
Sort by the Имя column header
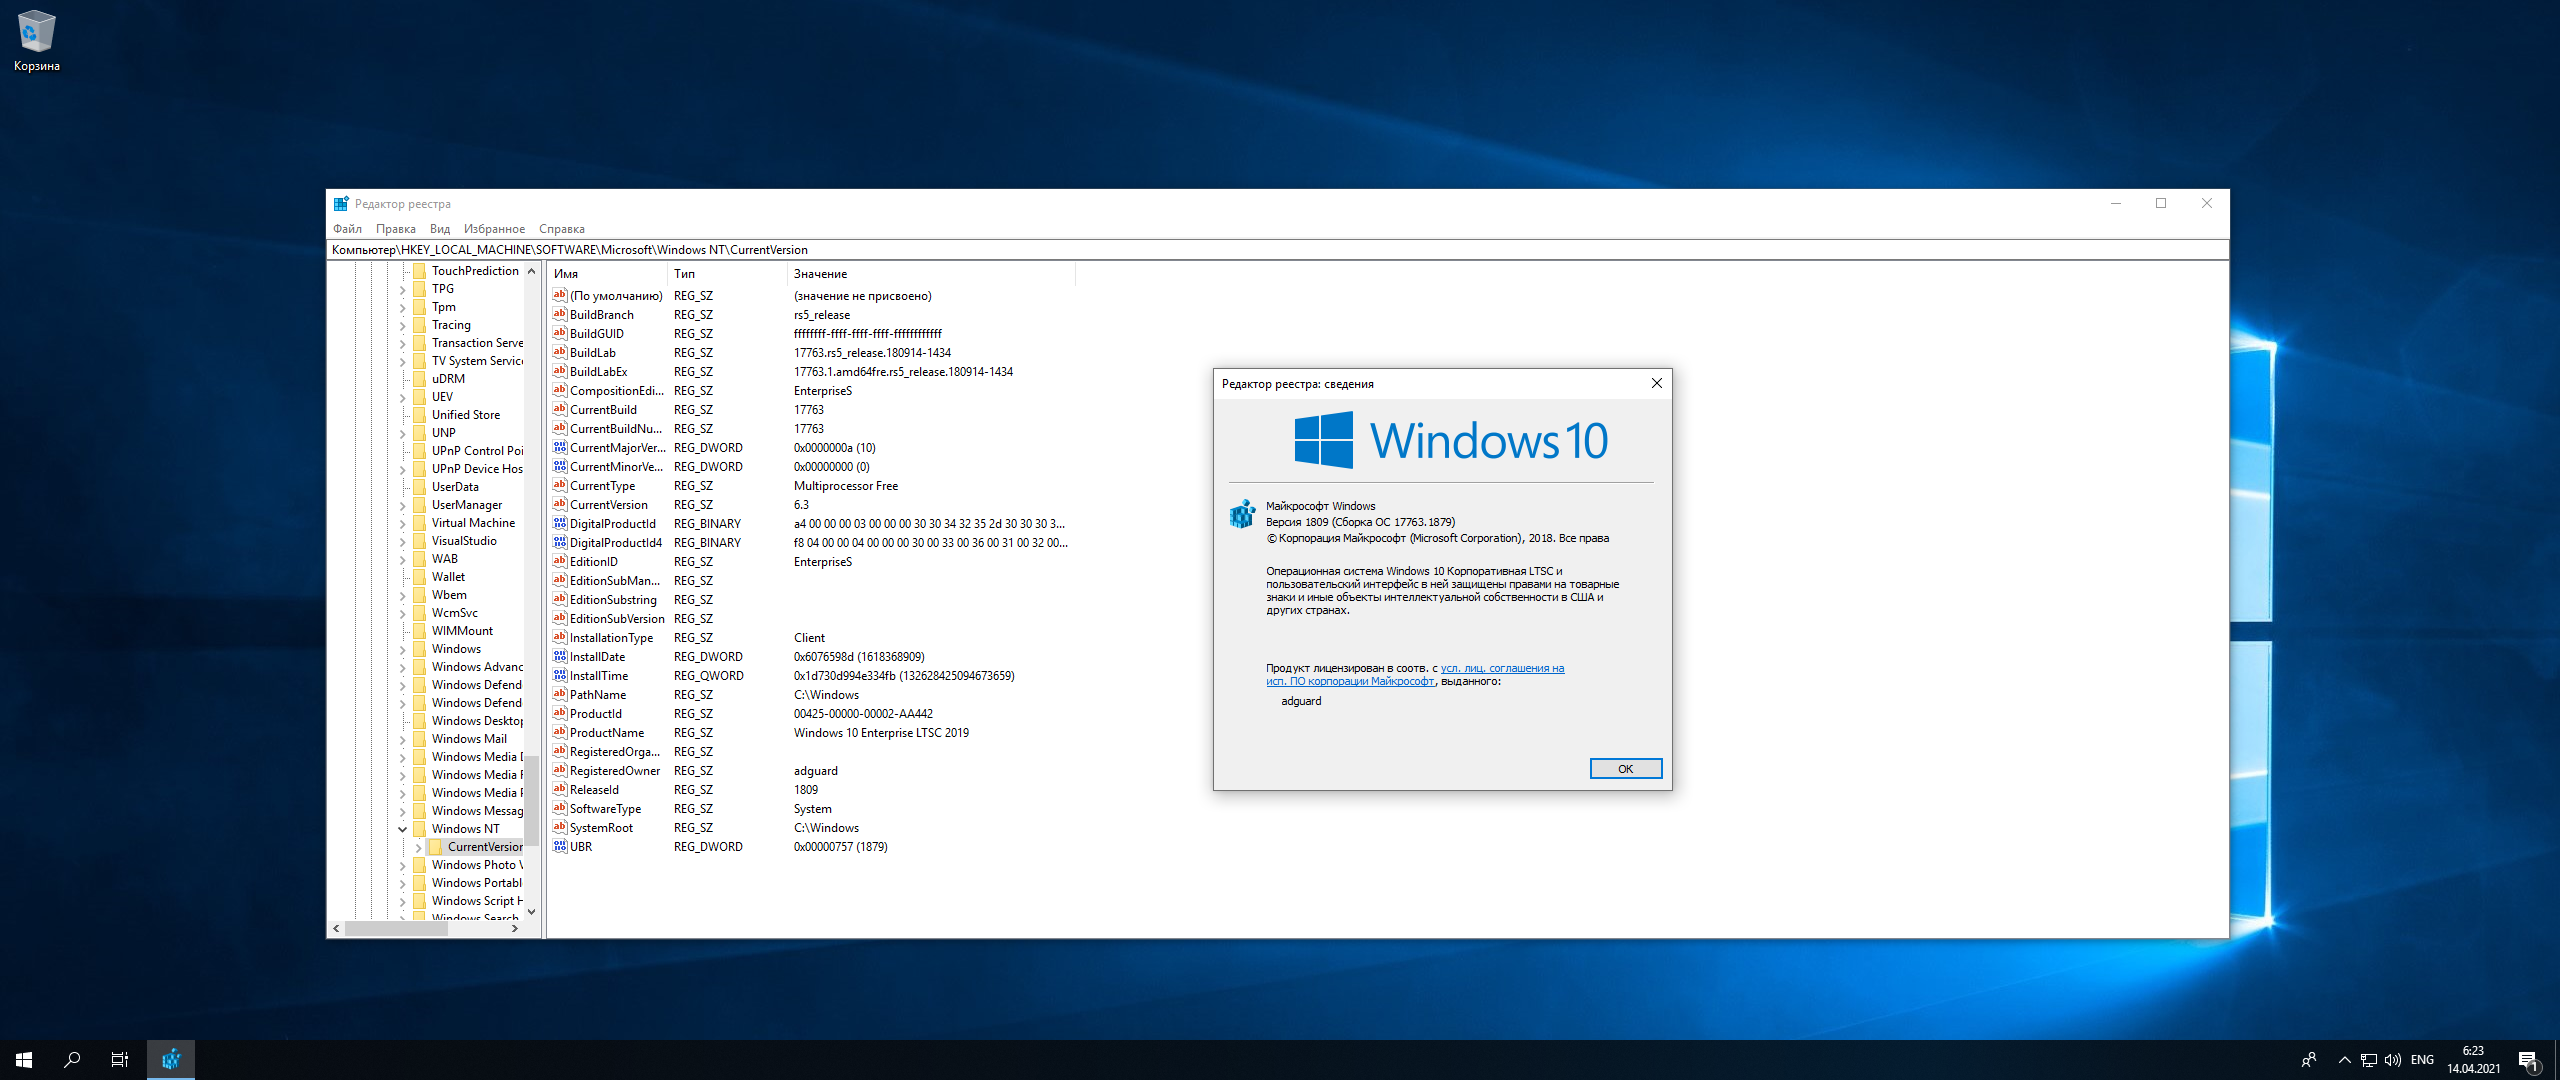(607, 274)
